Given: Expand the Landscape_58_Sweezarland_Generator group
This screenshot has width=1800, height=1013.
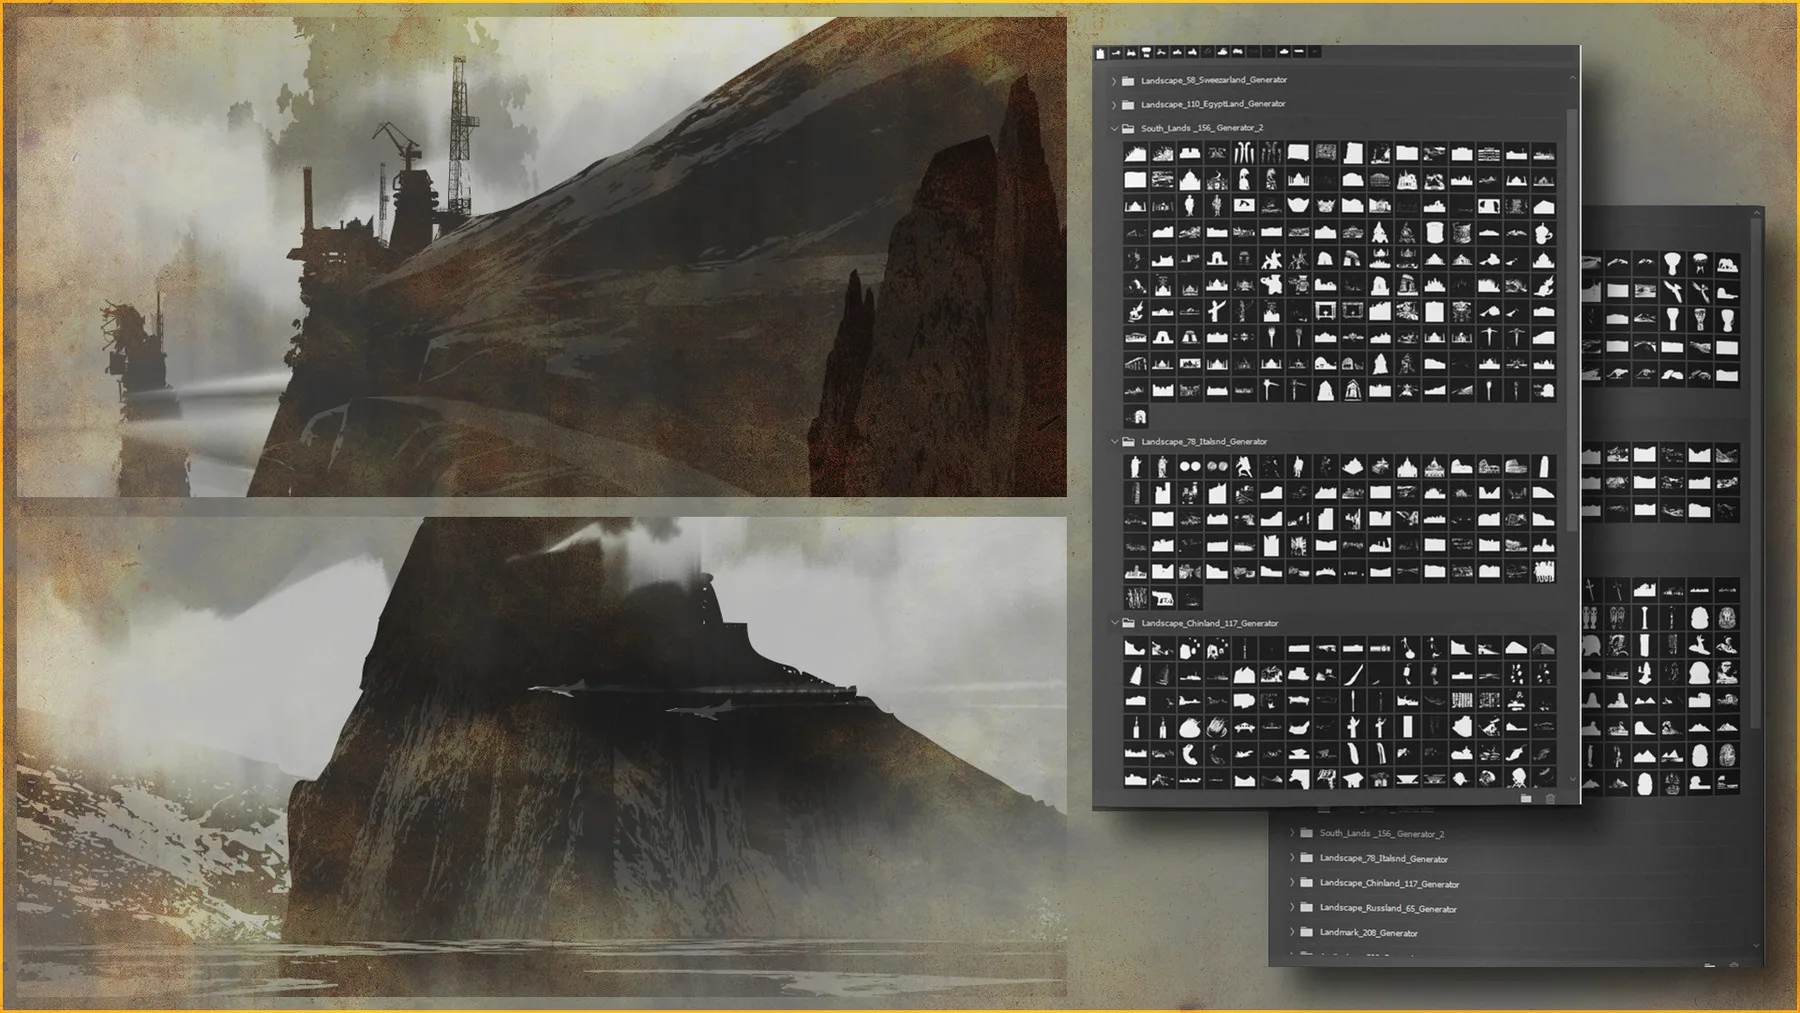Looking at the screenshot, I should [1114, 80].
